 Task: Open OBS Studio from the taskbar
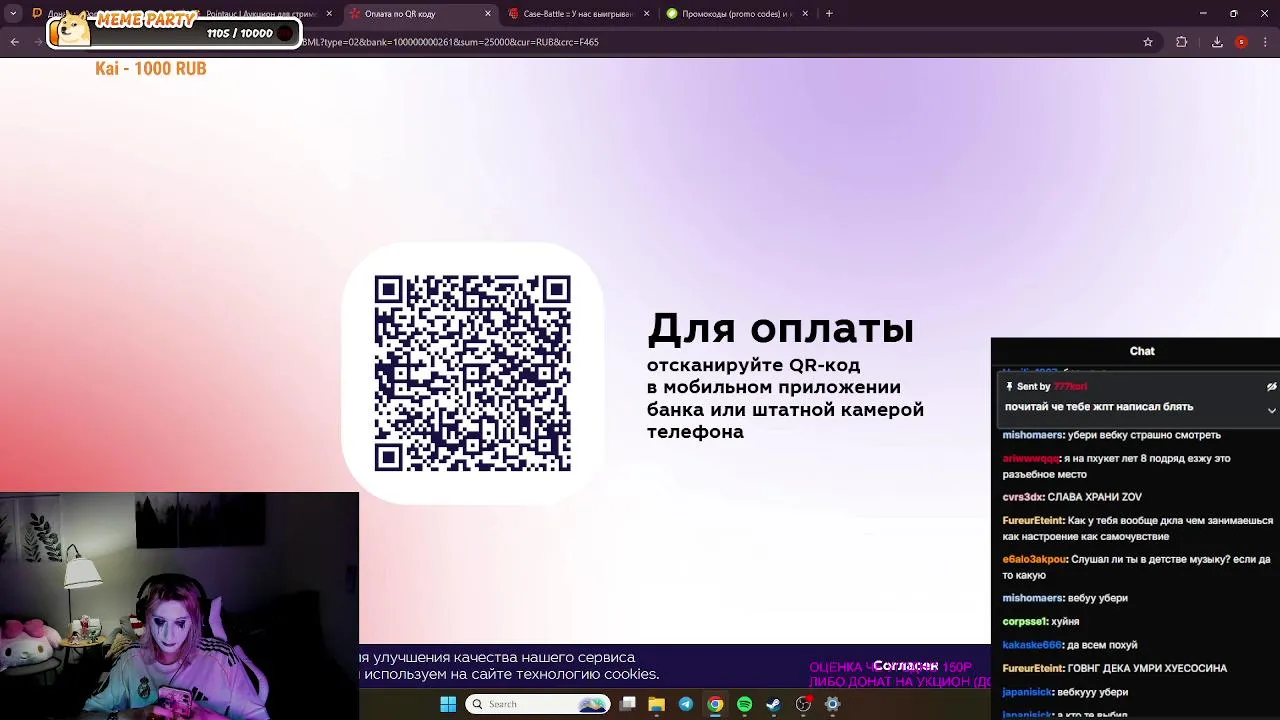(x=803, y=704)
